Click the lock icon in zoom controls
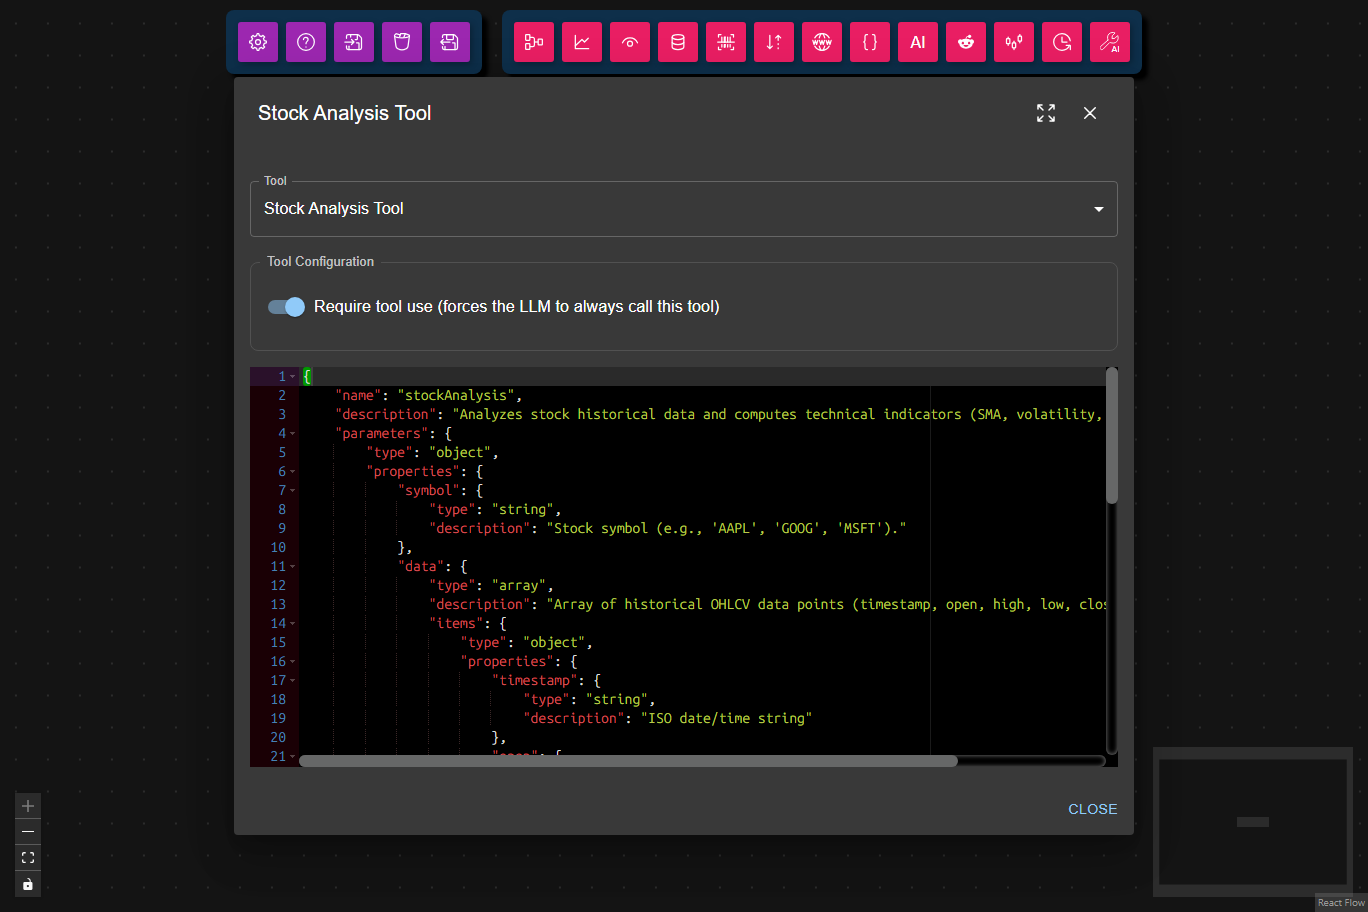1368x912 pixels. pyautogui.click(x=27, y=883)
